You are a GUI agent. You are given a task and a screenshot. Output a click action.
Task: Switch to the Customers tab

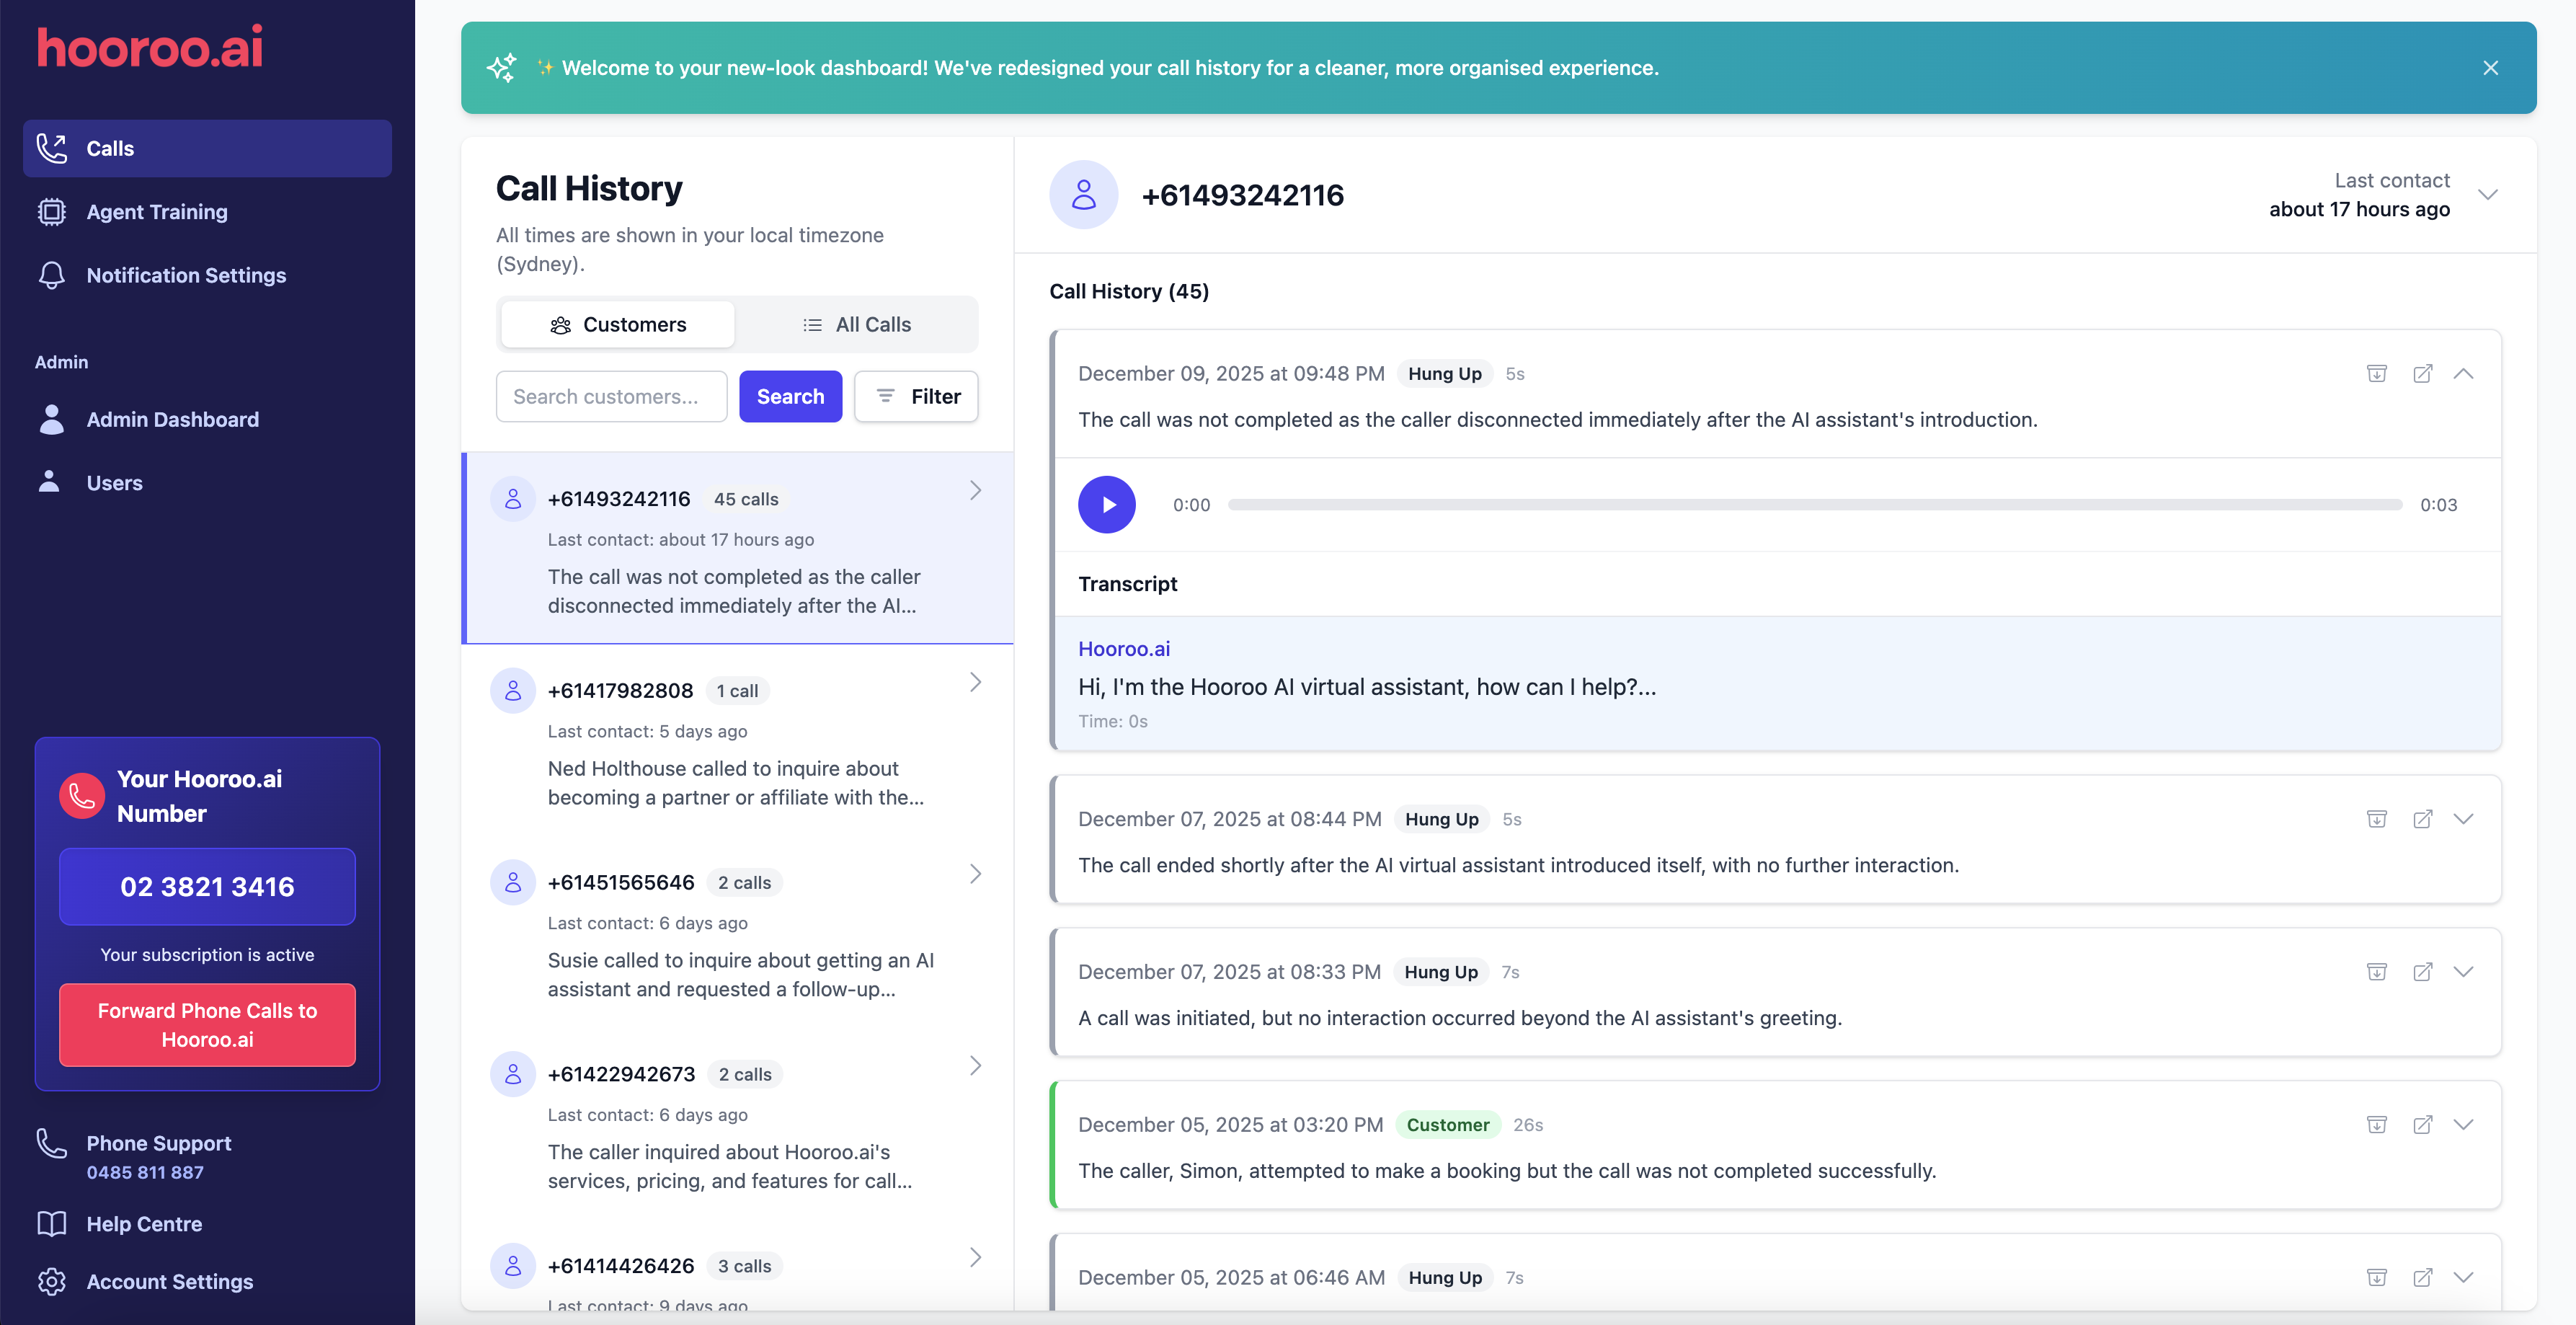(618, 324)
